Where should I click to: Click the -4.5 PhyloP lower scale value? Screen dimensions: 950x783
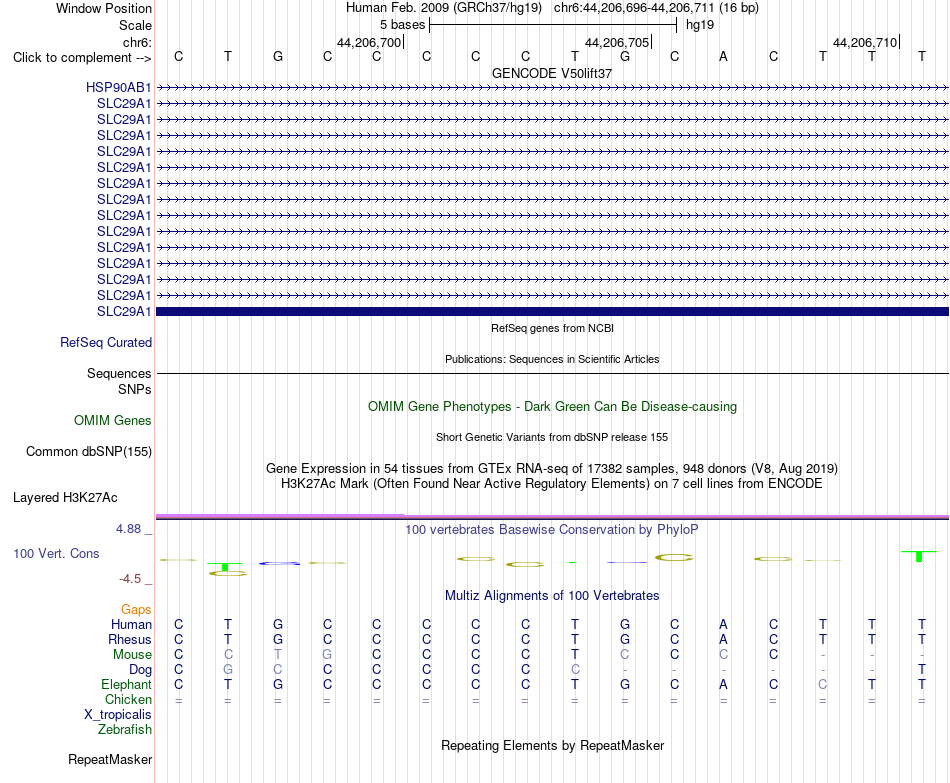pyautogui.click(x=130, y=579)
